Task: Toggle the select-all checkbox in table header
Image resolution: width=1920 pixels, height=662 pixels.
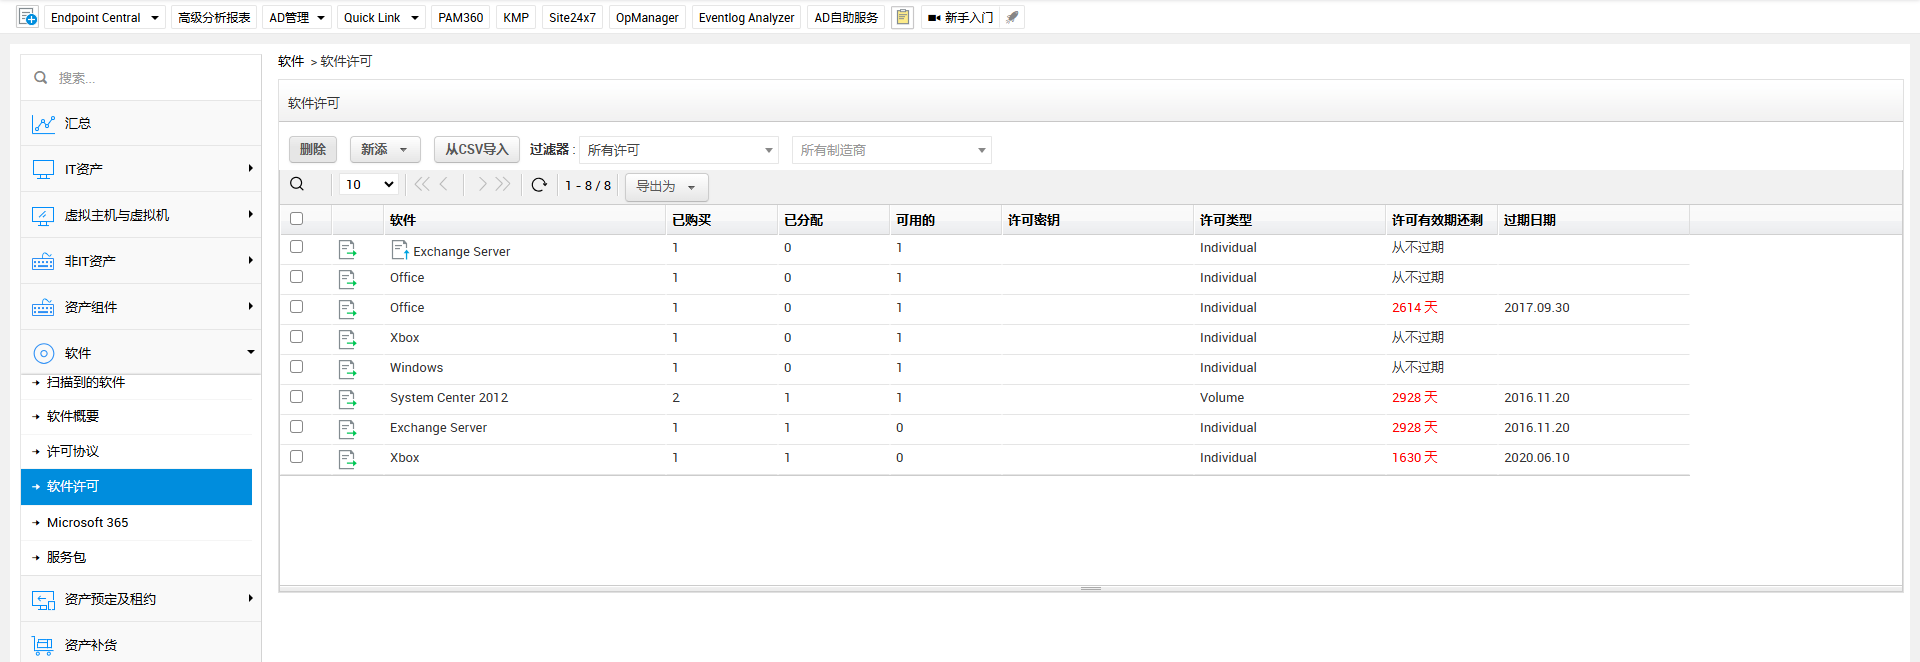Action: coord(296,219)
